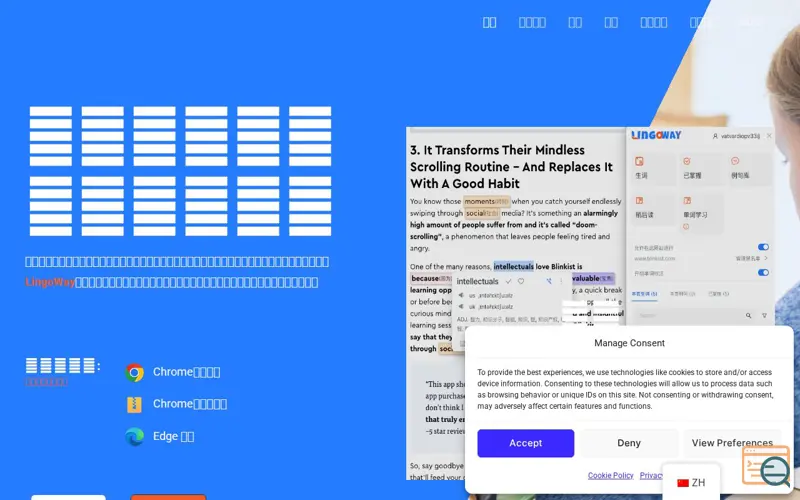Open the partially hidden Privacy link

pyautogui.click(x=651, y=475)
